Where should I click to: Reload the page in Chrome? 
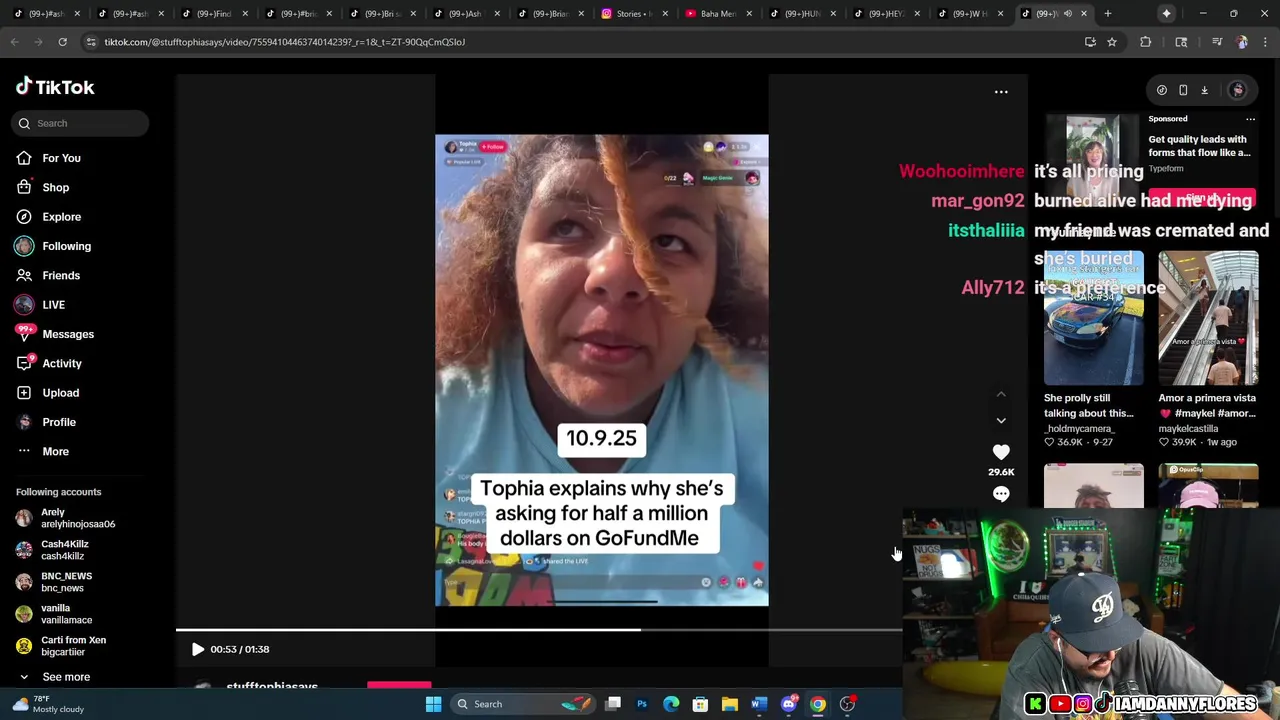click(x=62, y=42)
